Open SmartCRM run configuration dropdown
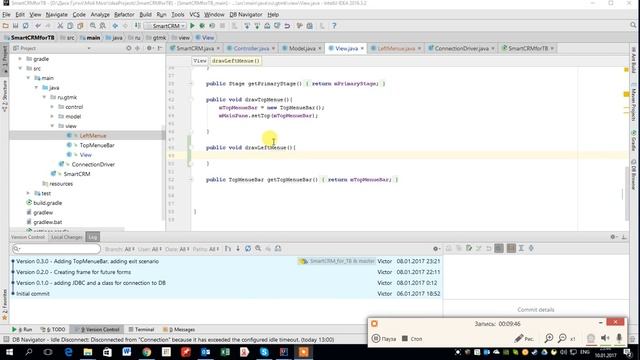This screenshot has height=360, width=640. point(165,26)
